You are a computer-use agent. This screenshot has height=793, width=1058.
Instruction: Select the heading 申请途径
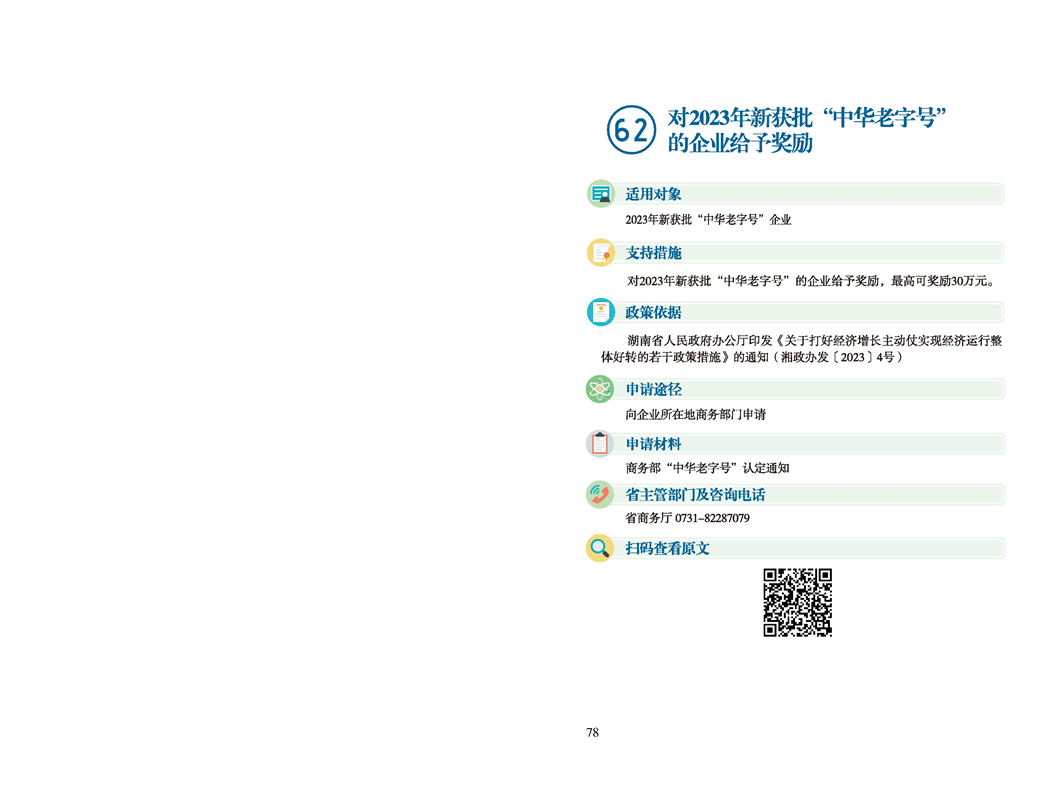(x=653, y=389)
